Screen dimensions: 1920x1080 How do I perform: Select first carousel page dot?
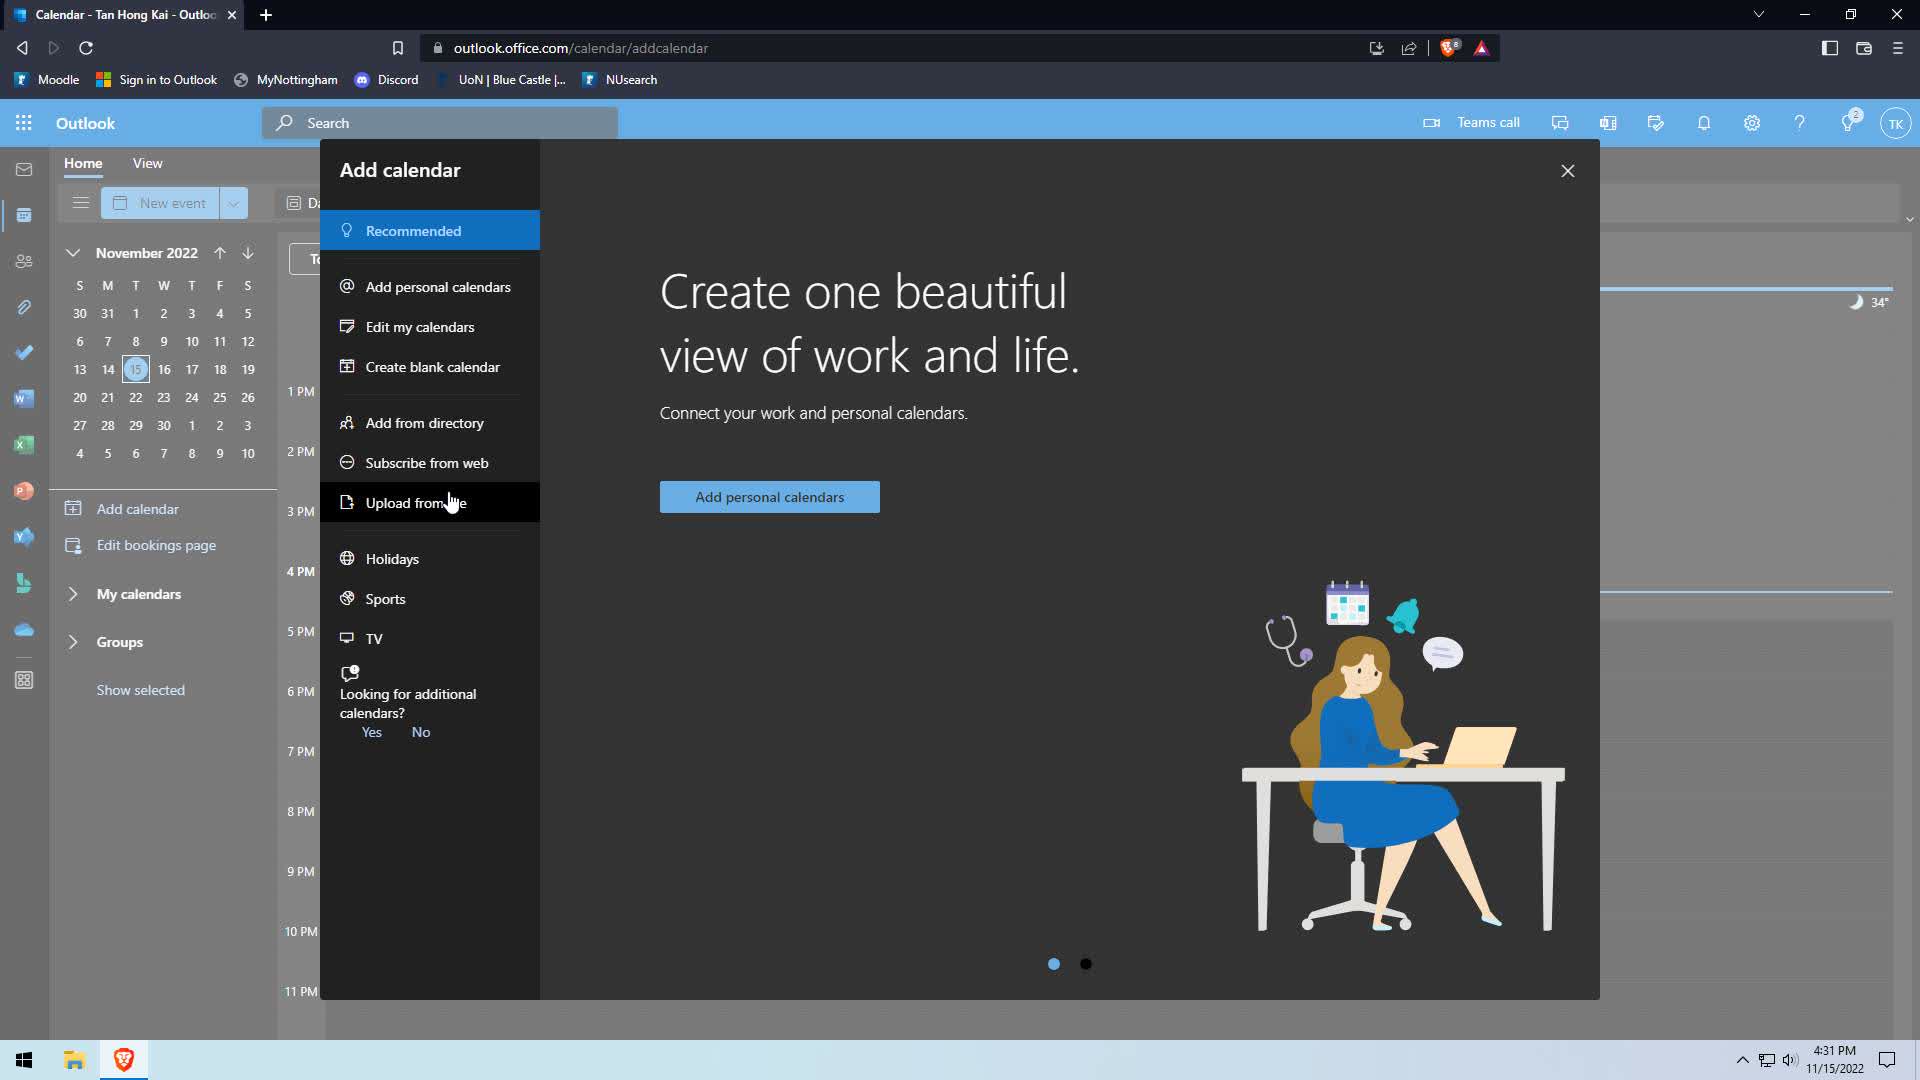(x=1053, y=964)
